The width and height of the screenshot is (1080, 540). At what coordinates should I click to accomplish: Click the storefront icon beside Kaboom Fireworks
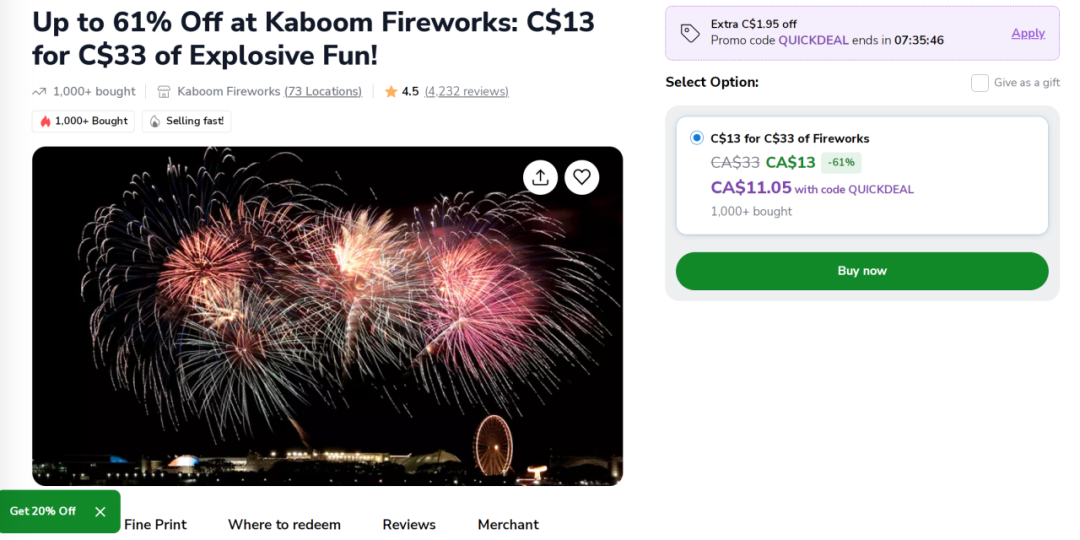(164, 92)
